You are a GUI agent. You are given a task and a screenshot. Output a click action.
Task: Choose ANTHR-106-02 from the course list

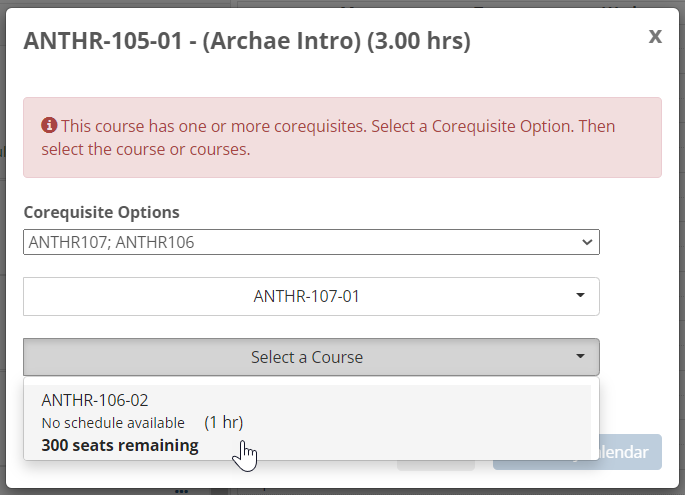pos(95,400)
